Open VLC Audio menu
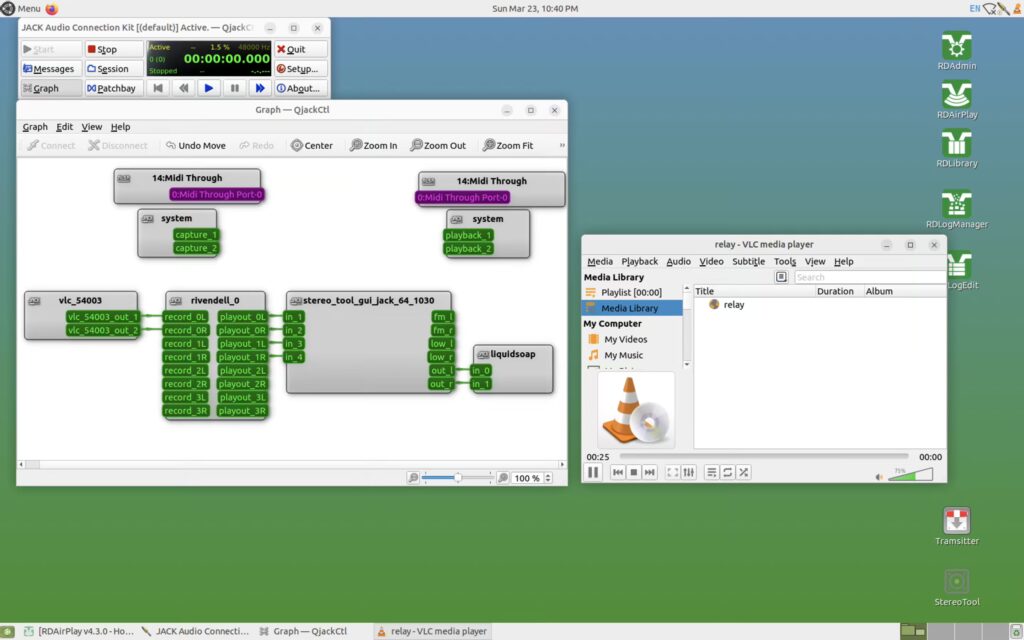Screen dimensions: 1024x640 tap(678, 261)
